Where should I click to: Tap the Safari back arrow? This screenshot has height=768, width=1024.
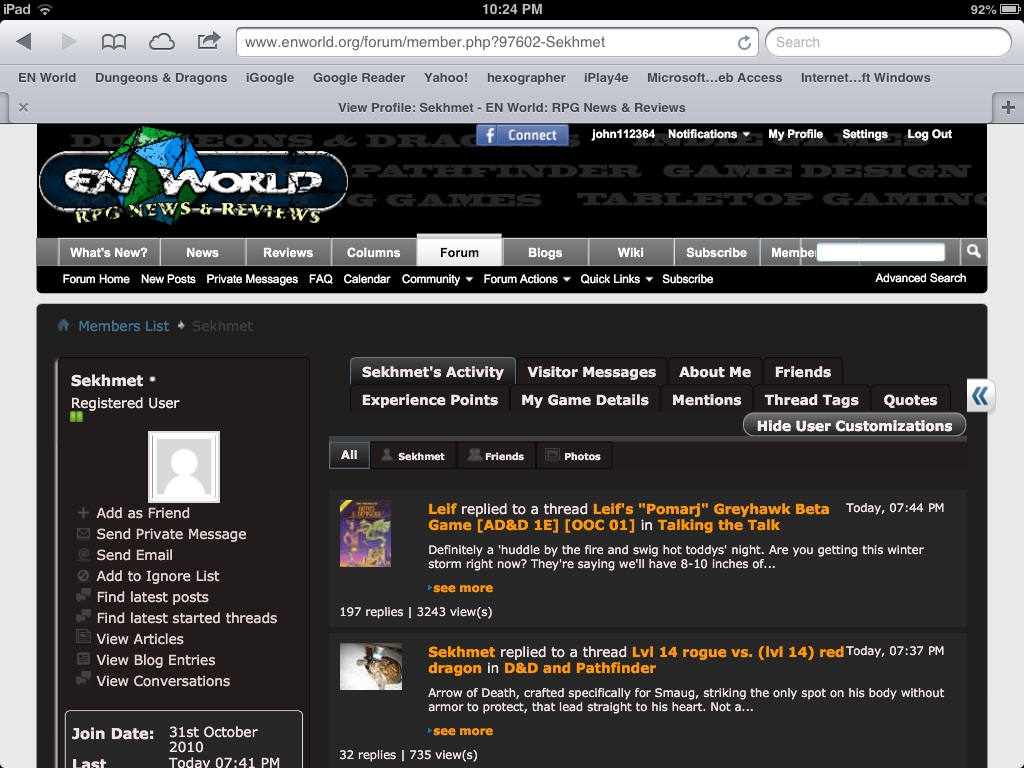[24, 42]
